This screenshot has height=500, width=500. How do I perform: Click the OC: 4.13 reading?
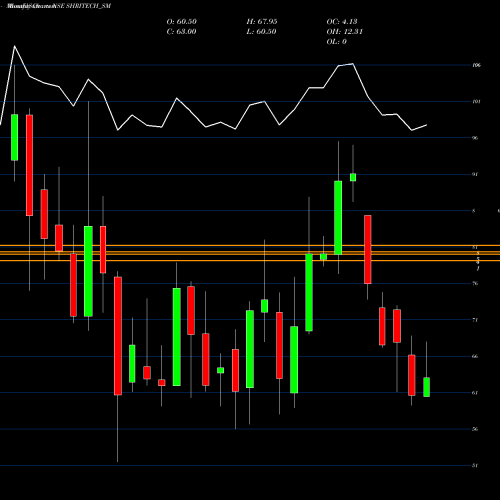(342, 22)
